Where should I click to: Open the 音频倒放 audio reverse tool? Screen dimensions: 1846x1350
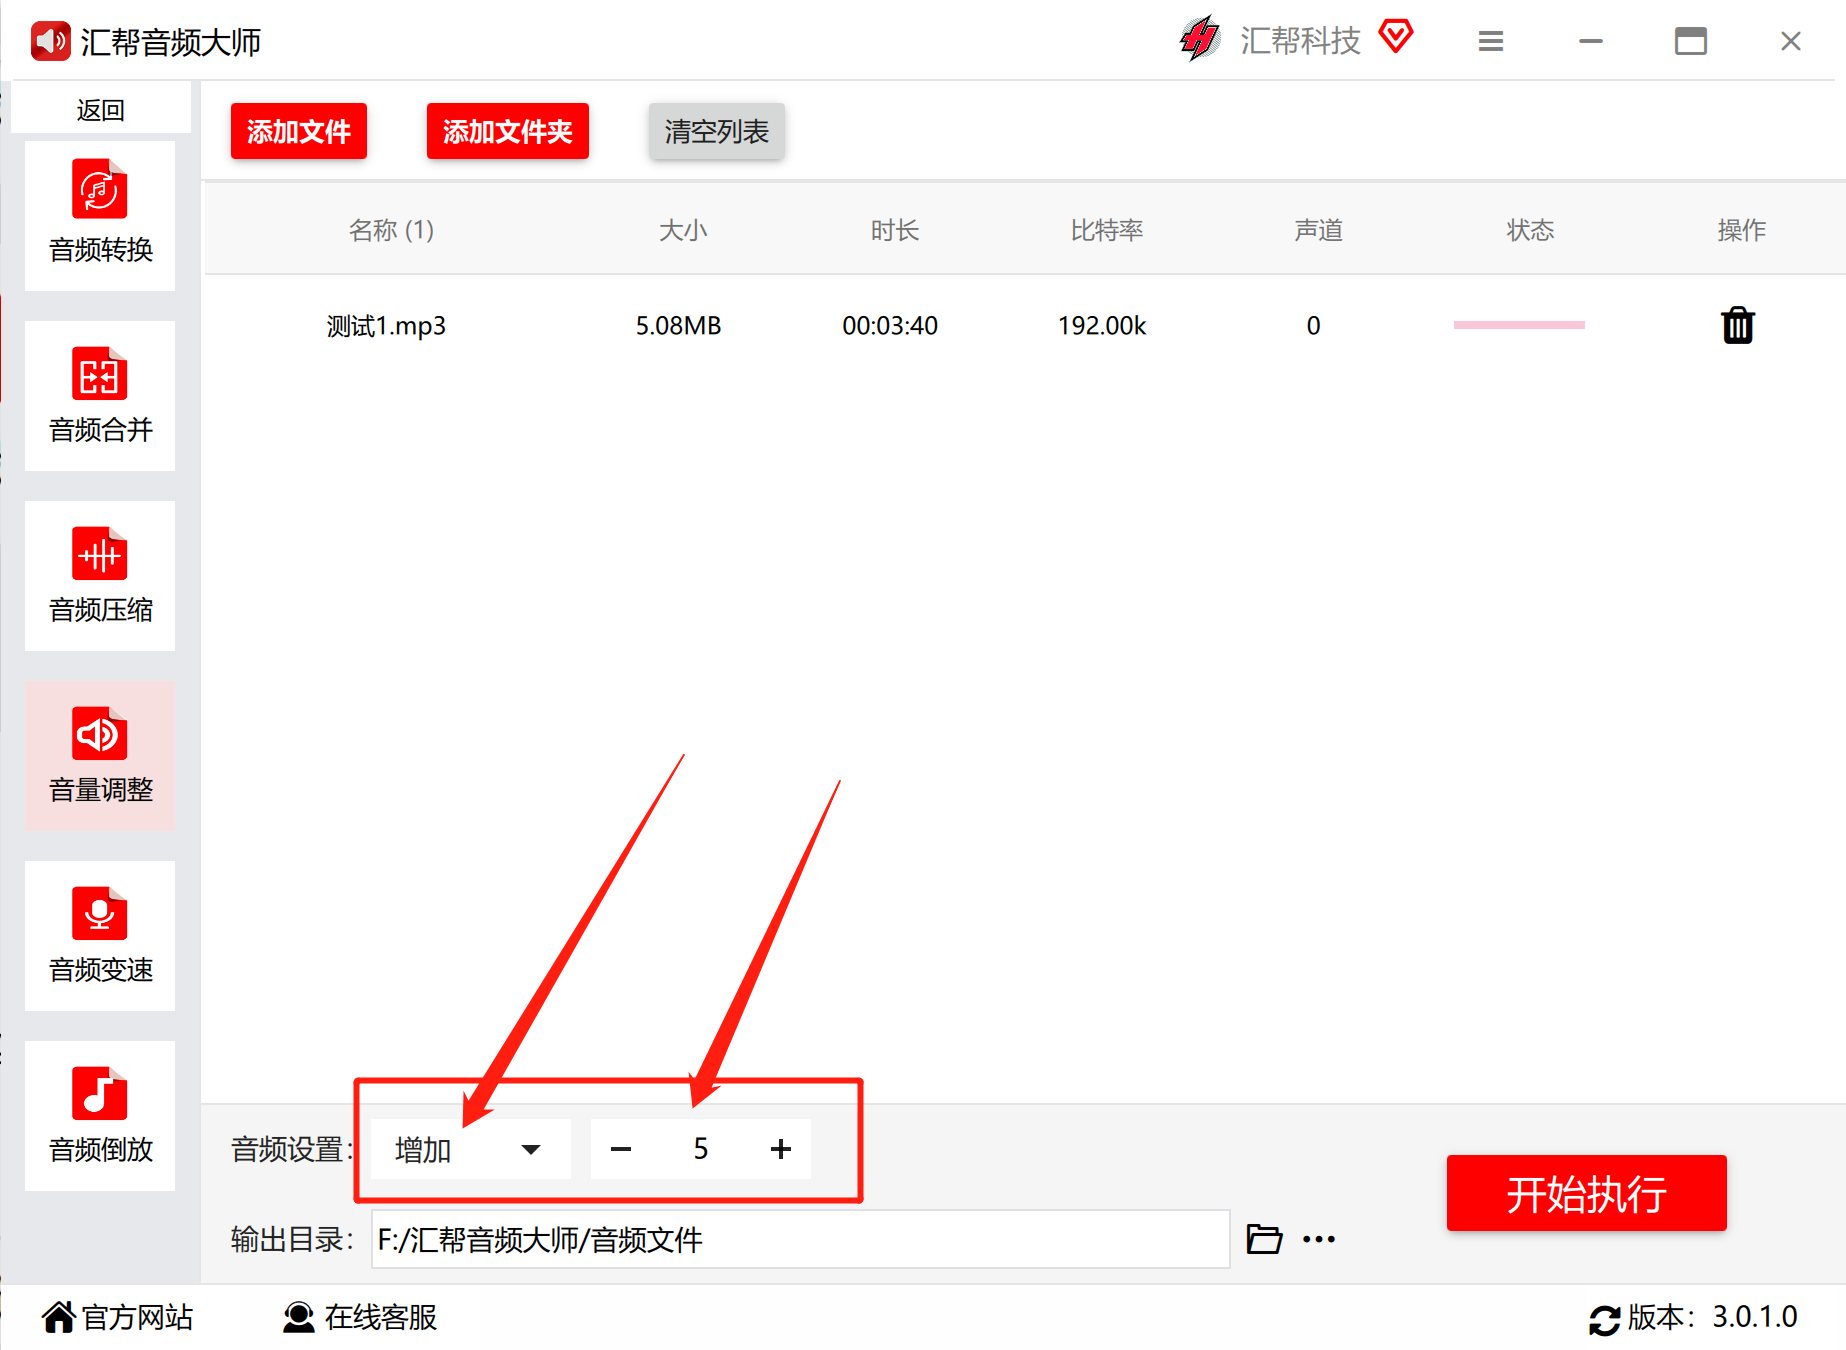pyautogui.click(x=100, y=1116)
